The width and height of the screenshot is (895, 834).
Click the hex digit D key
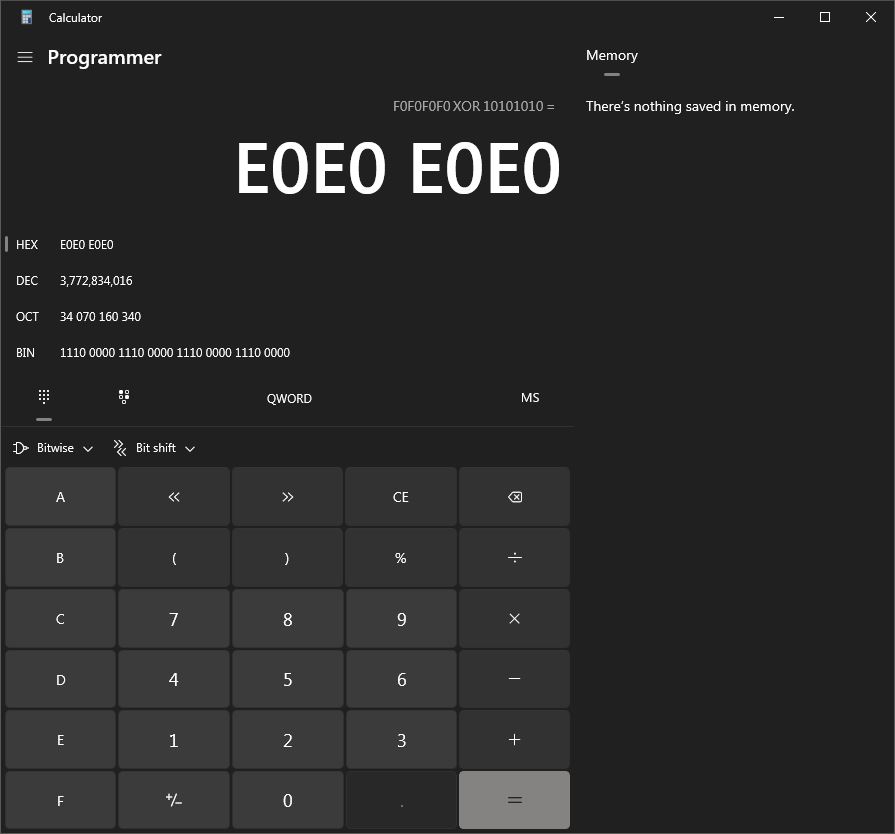point(61,679)
